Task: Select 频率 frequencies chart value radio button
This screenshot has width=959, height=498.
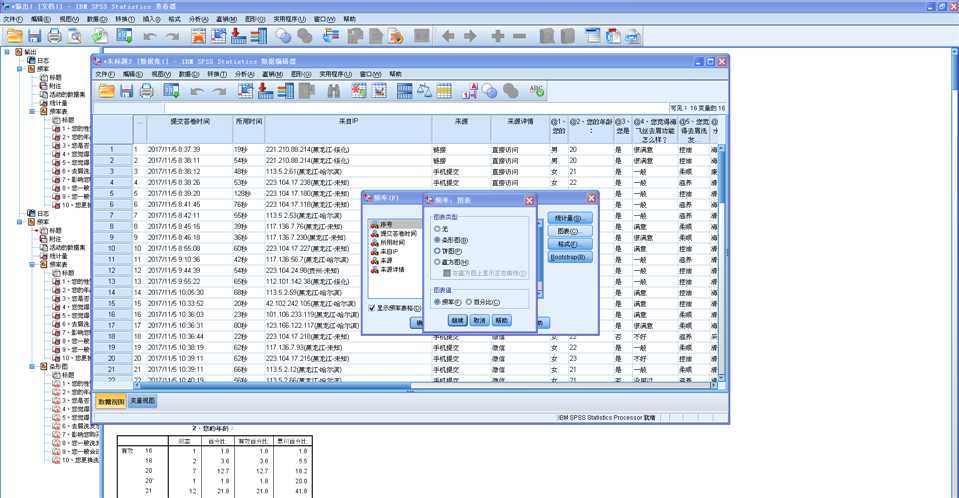Action: pyautogui.click(x=437, y=302)
